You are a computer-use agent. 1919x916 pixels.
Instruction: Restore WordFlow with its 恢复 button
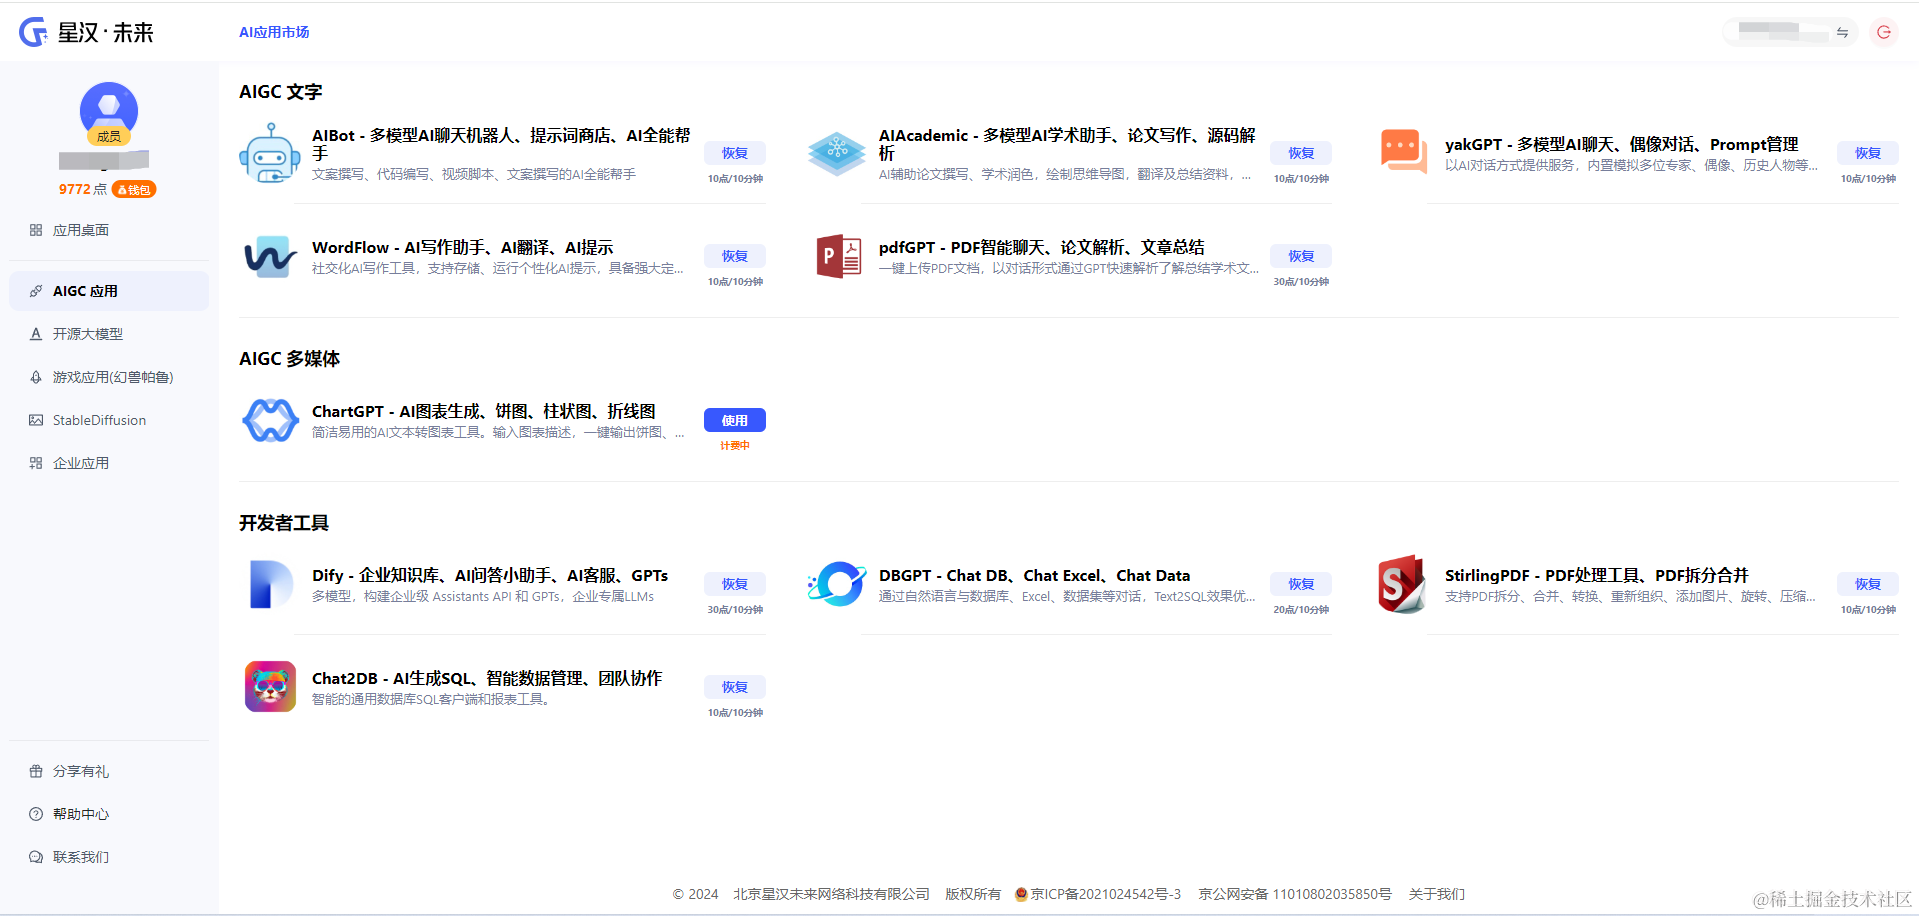735,256
